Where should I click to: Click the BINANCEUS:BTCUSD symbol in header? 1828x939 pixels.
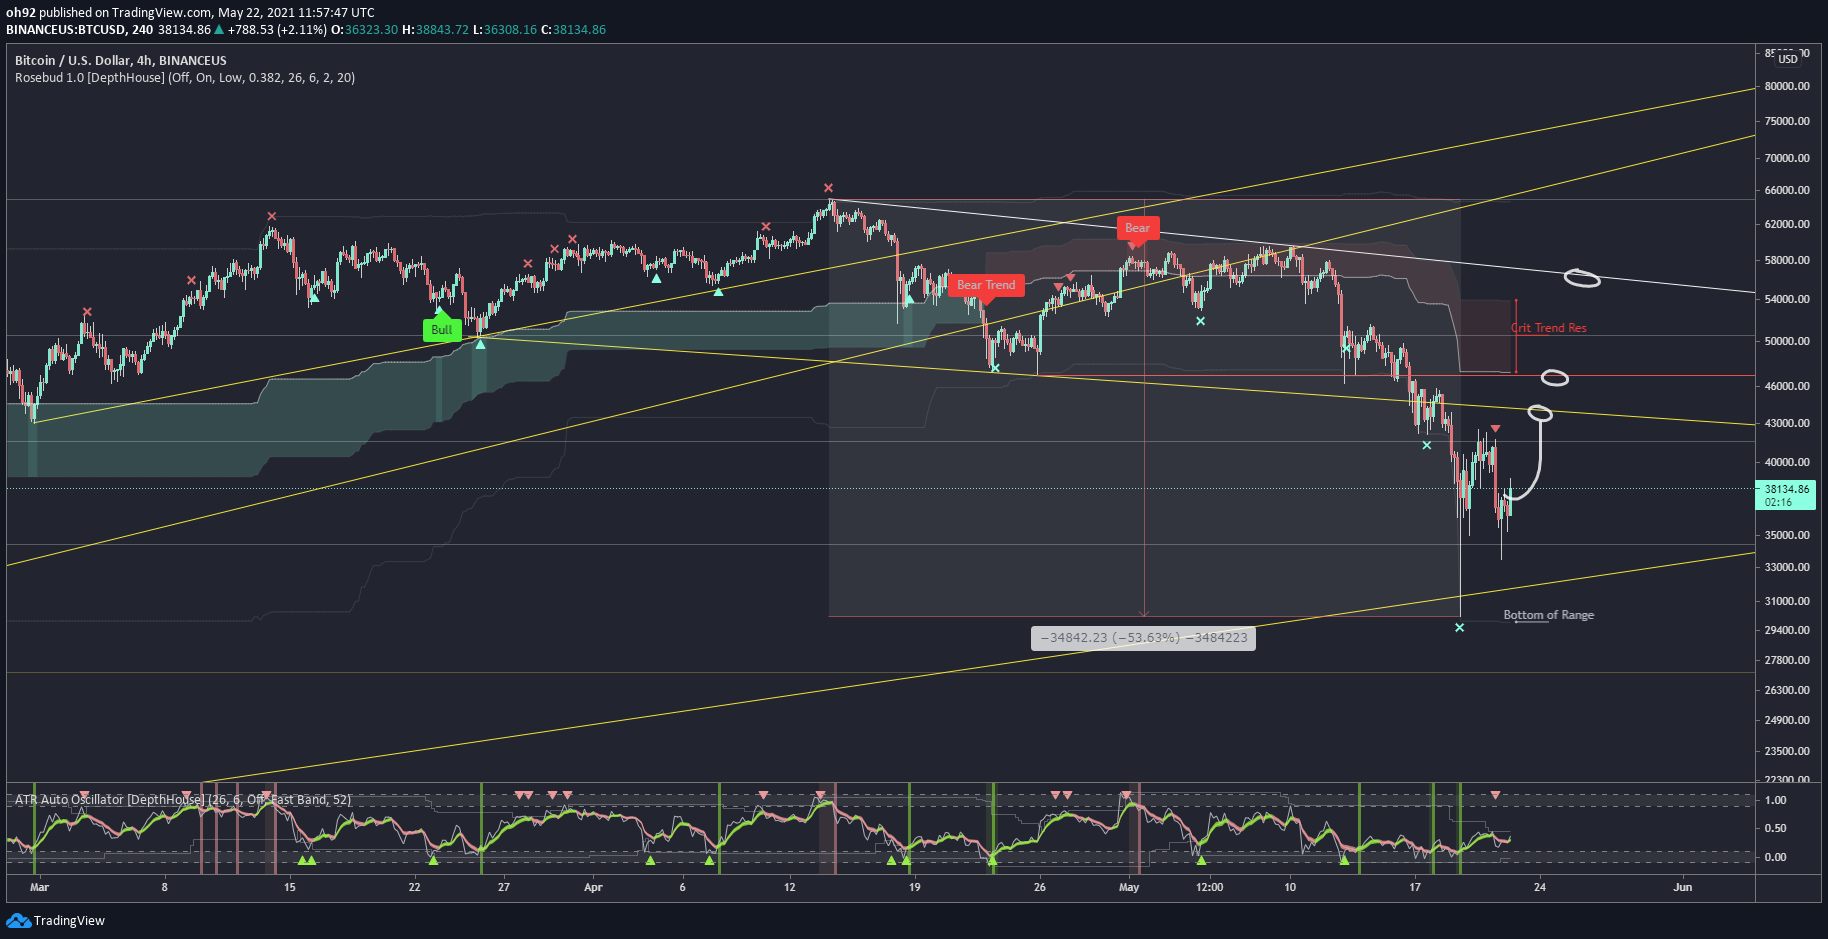[66, 30]
